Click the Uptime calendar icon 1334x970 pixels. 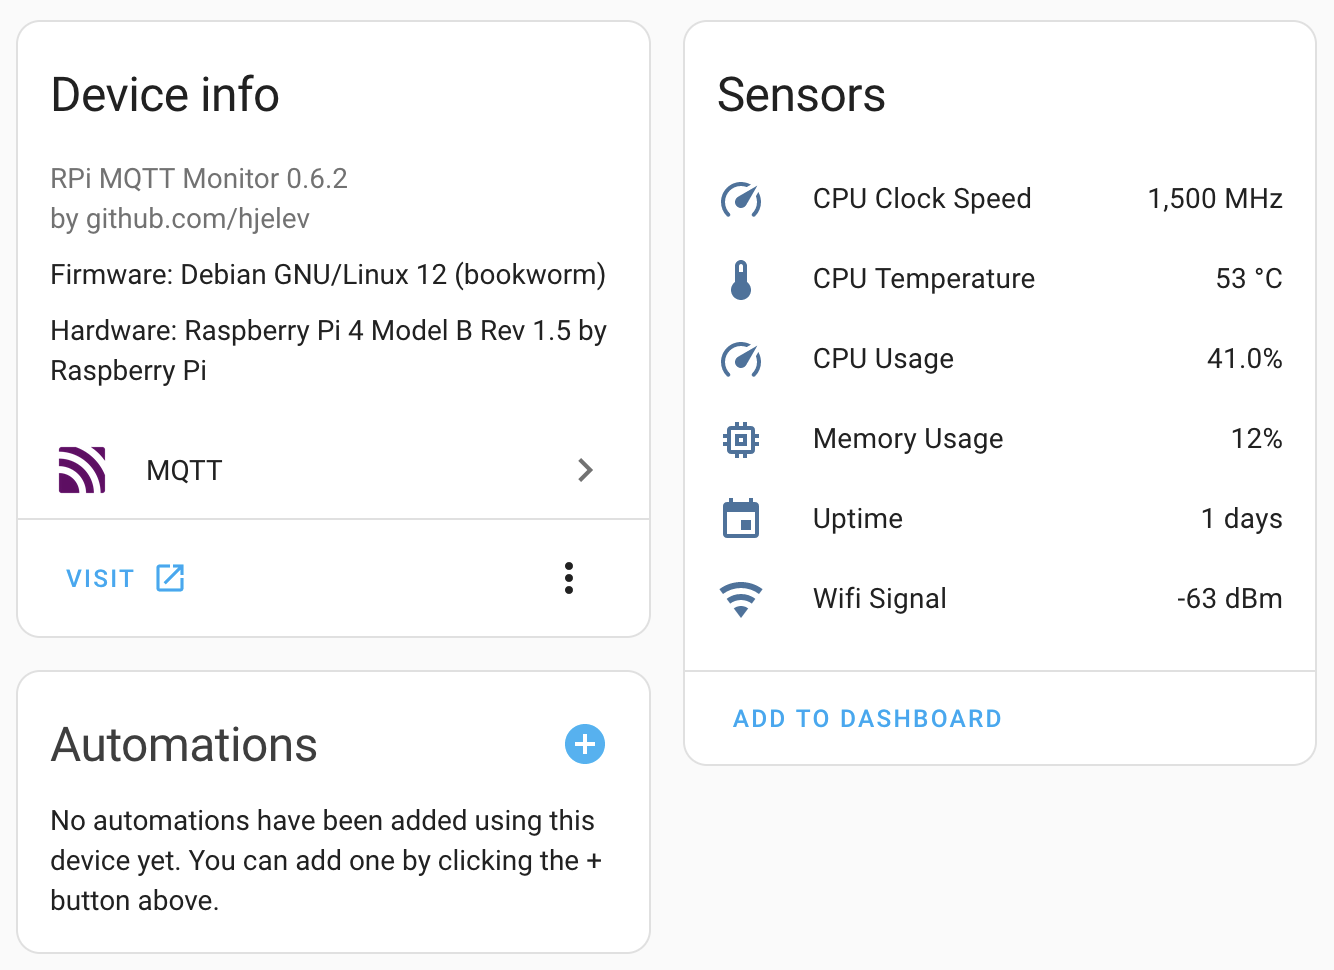point(741,519)
